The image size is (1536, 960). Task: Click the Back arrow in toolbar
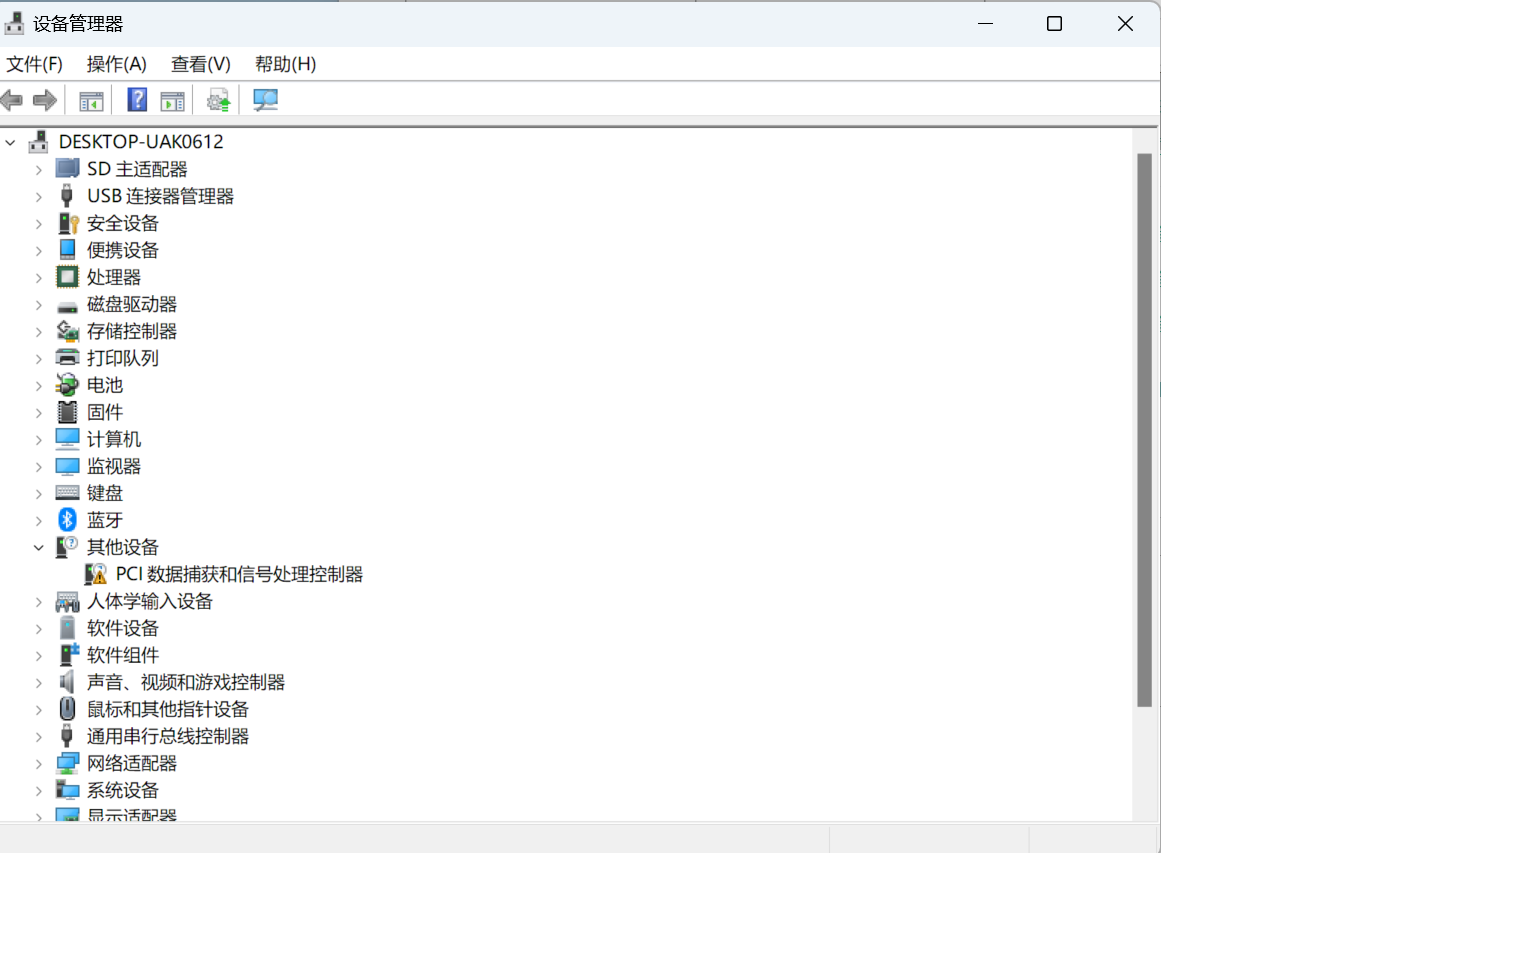pos(12,100)
